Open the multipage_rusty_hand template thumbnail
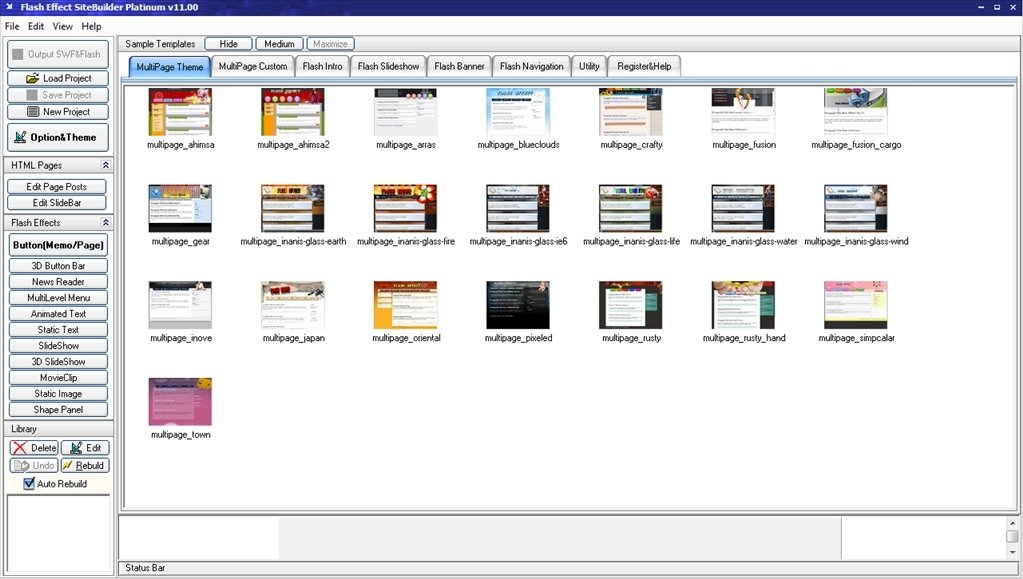 [743, 305]
